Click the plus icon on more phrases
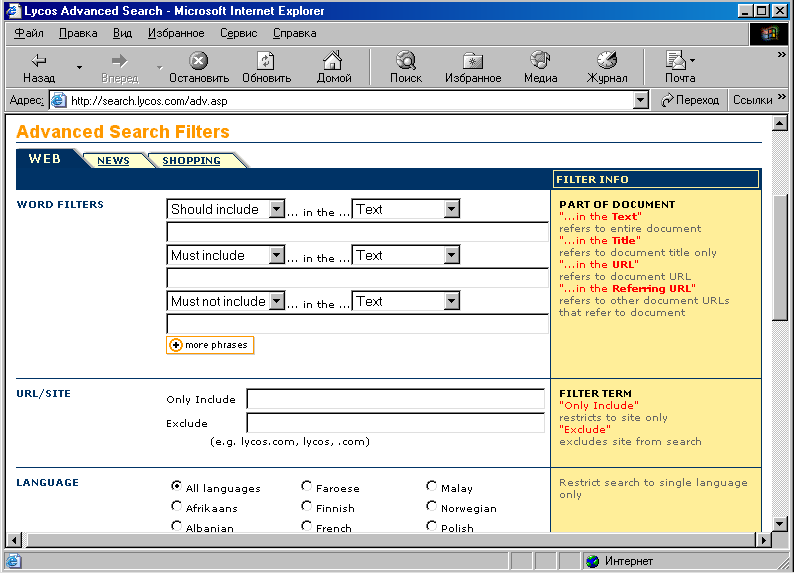The width and height of the screenshot is (794, 574). coord(176,345)
